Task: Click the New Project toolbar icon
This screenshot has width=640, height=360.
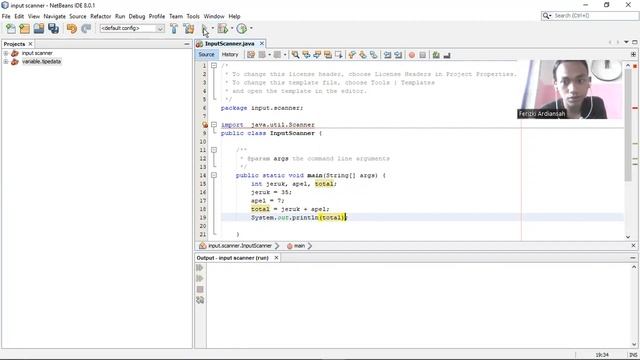Action: [24, 29]
